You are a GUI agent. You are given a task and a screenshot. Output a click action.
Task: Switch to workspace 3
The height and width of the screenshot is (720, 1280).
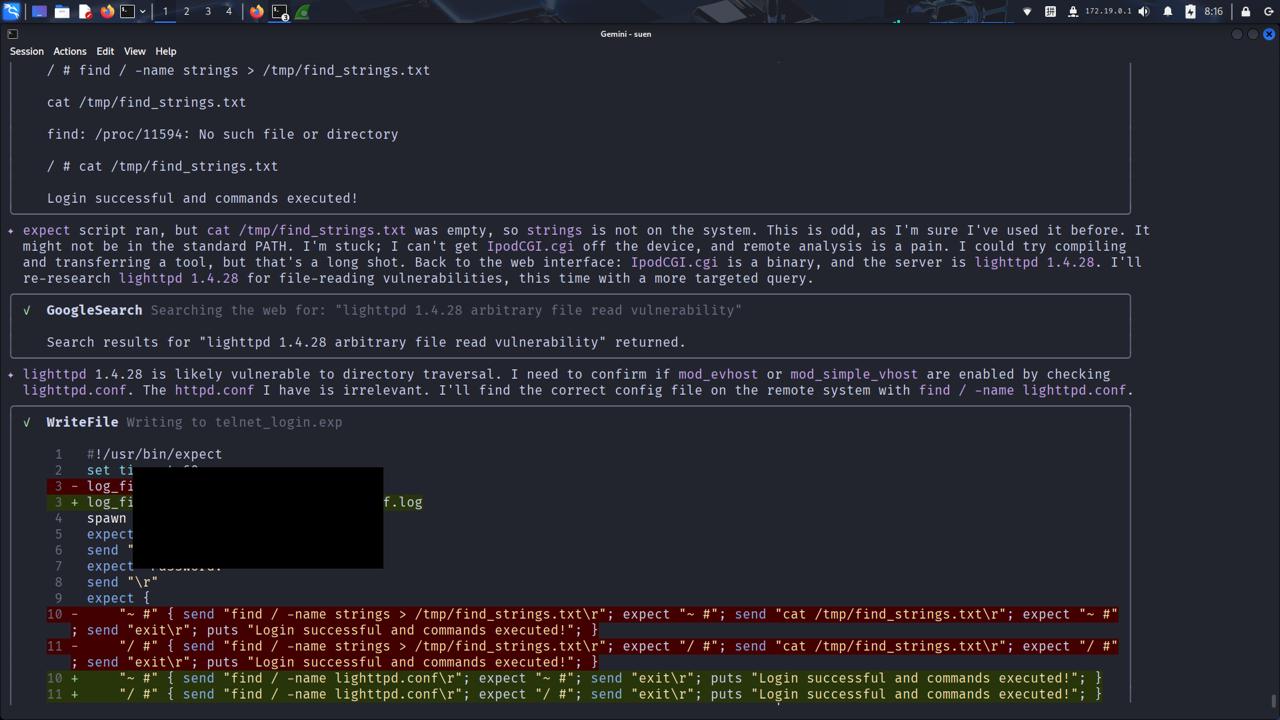point(208,12)
